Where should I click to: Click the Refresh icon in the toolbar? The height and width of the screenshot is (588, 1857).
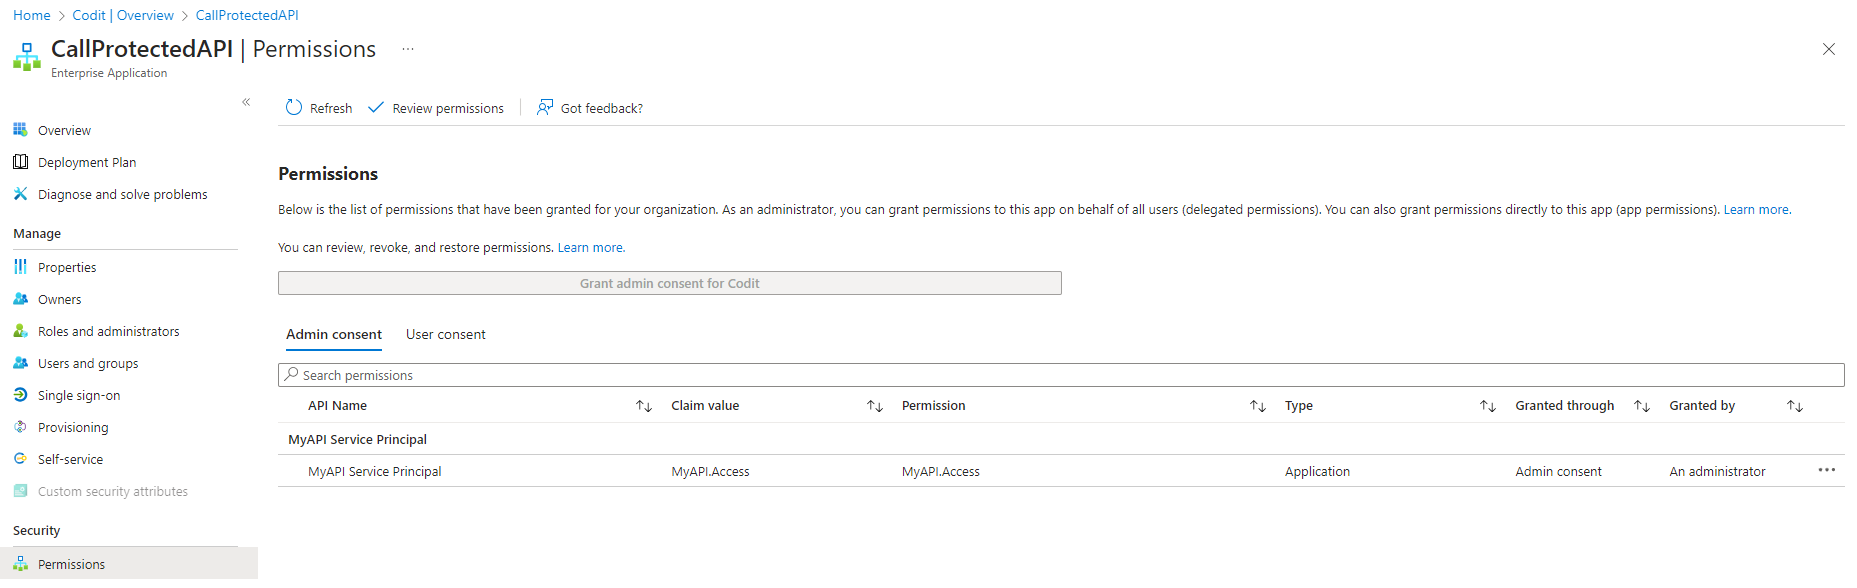tap(294, 108)
